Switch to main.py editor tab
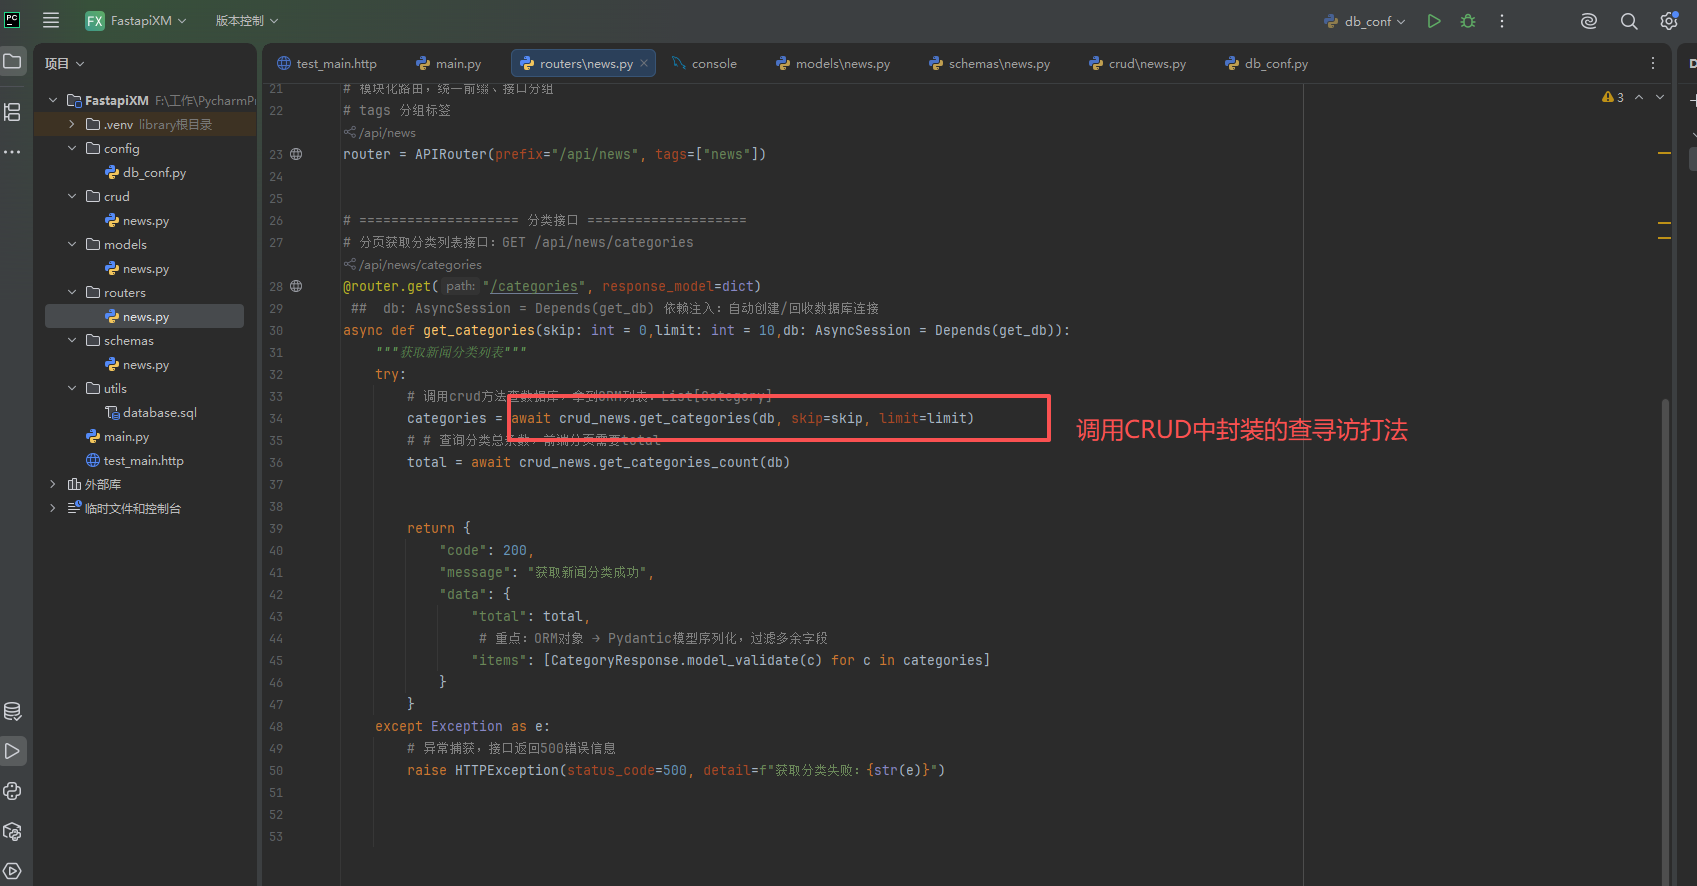Screen dimensions: 1697x886 coord(449,63)
